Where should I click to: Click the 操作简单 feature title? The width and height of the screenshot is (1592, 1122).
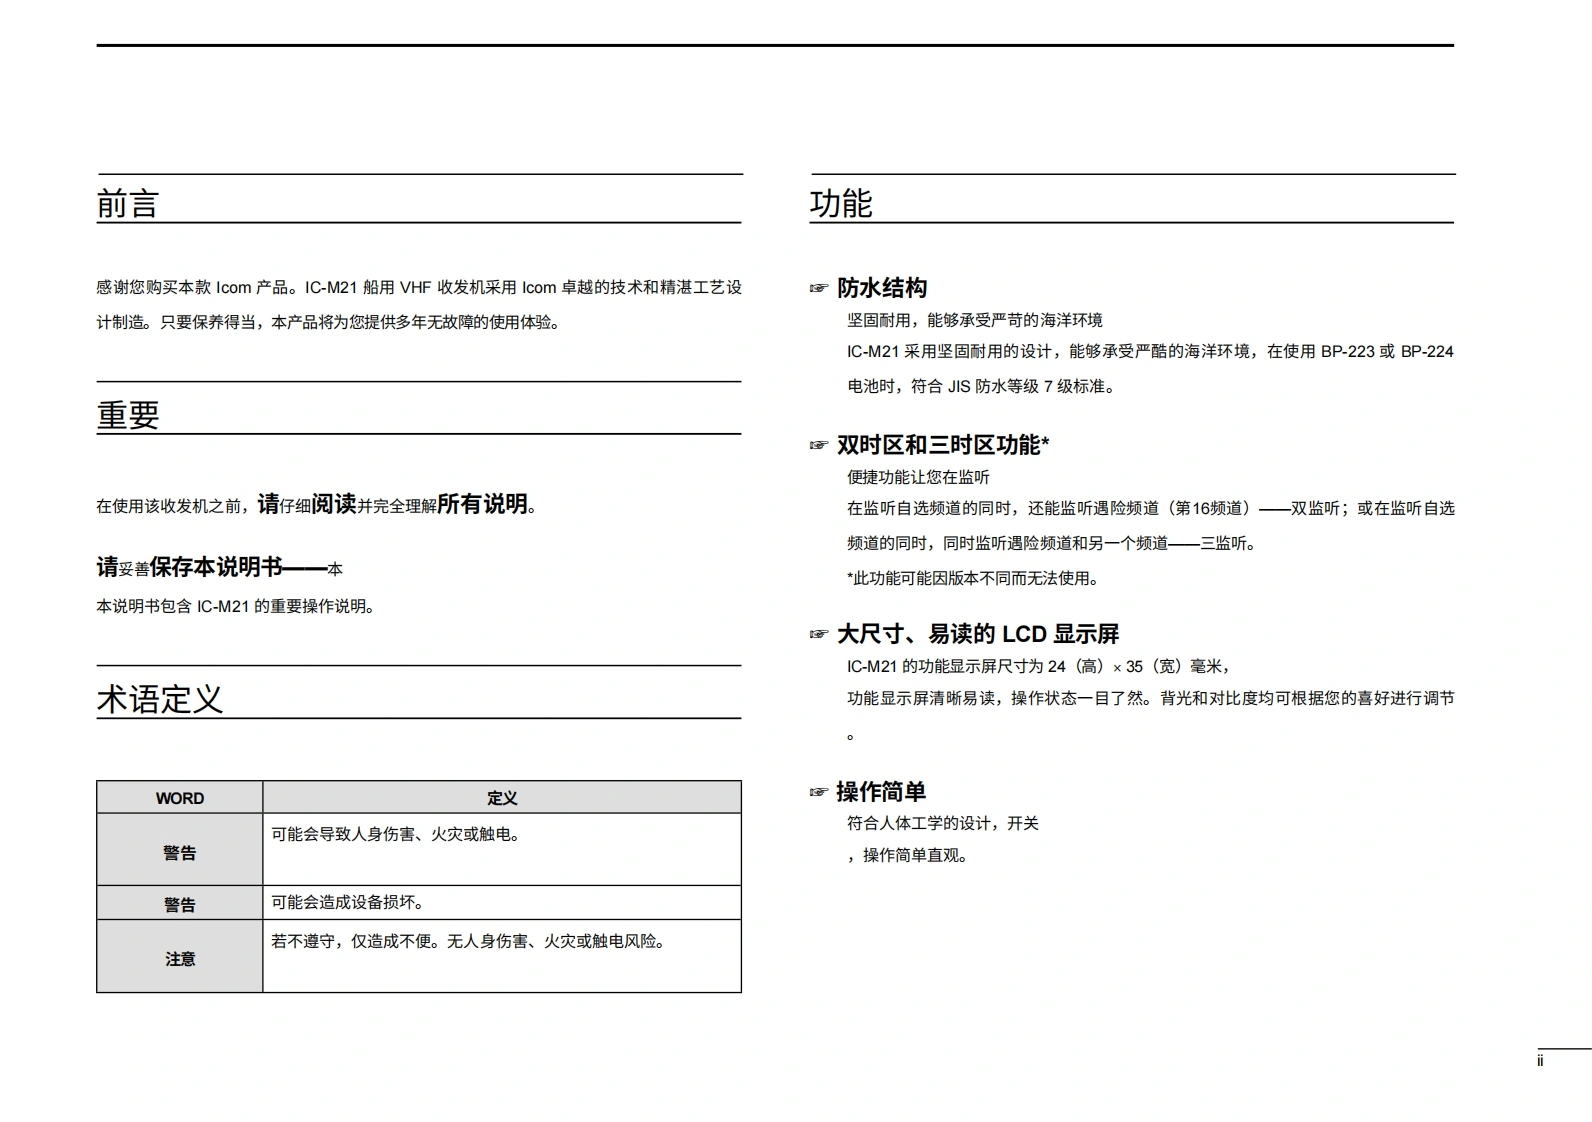click(881, 792)
